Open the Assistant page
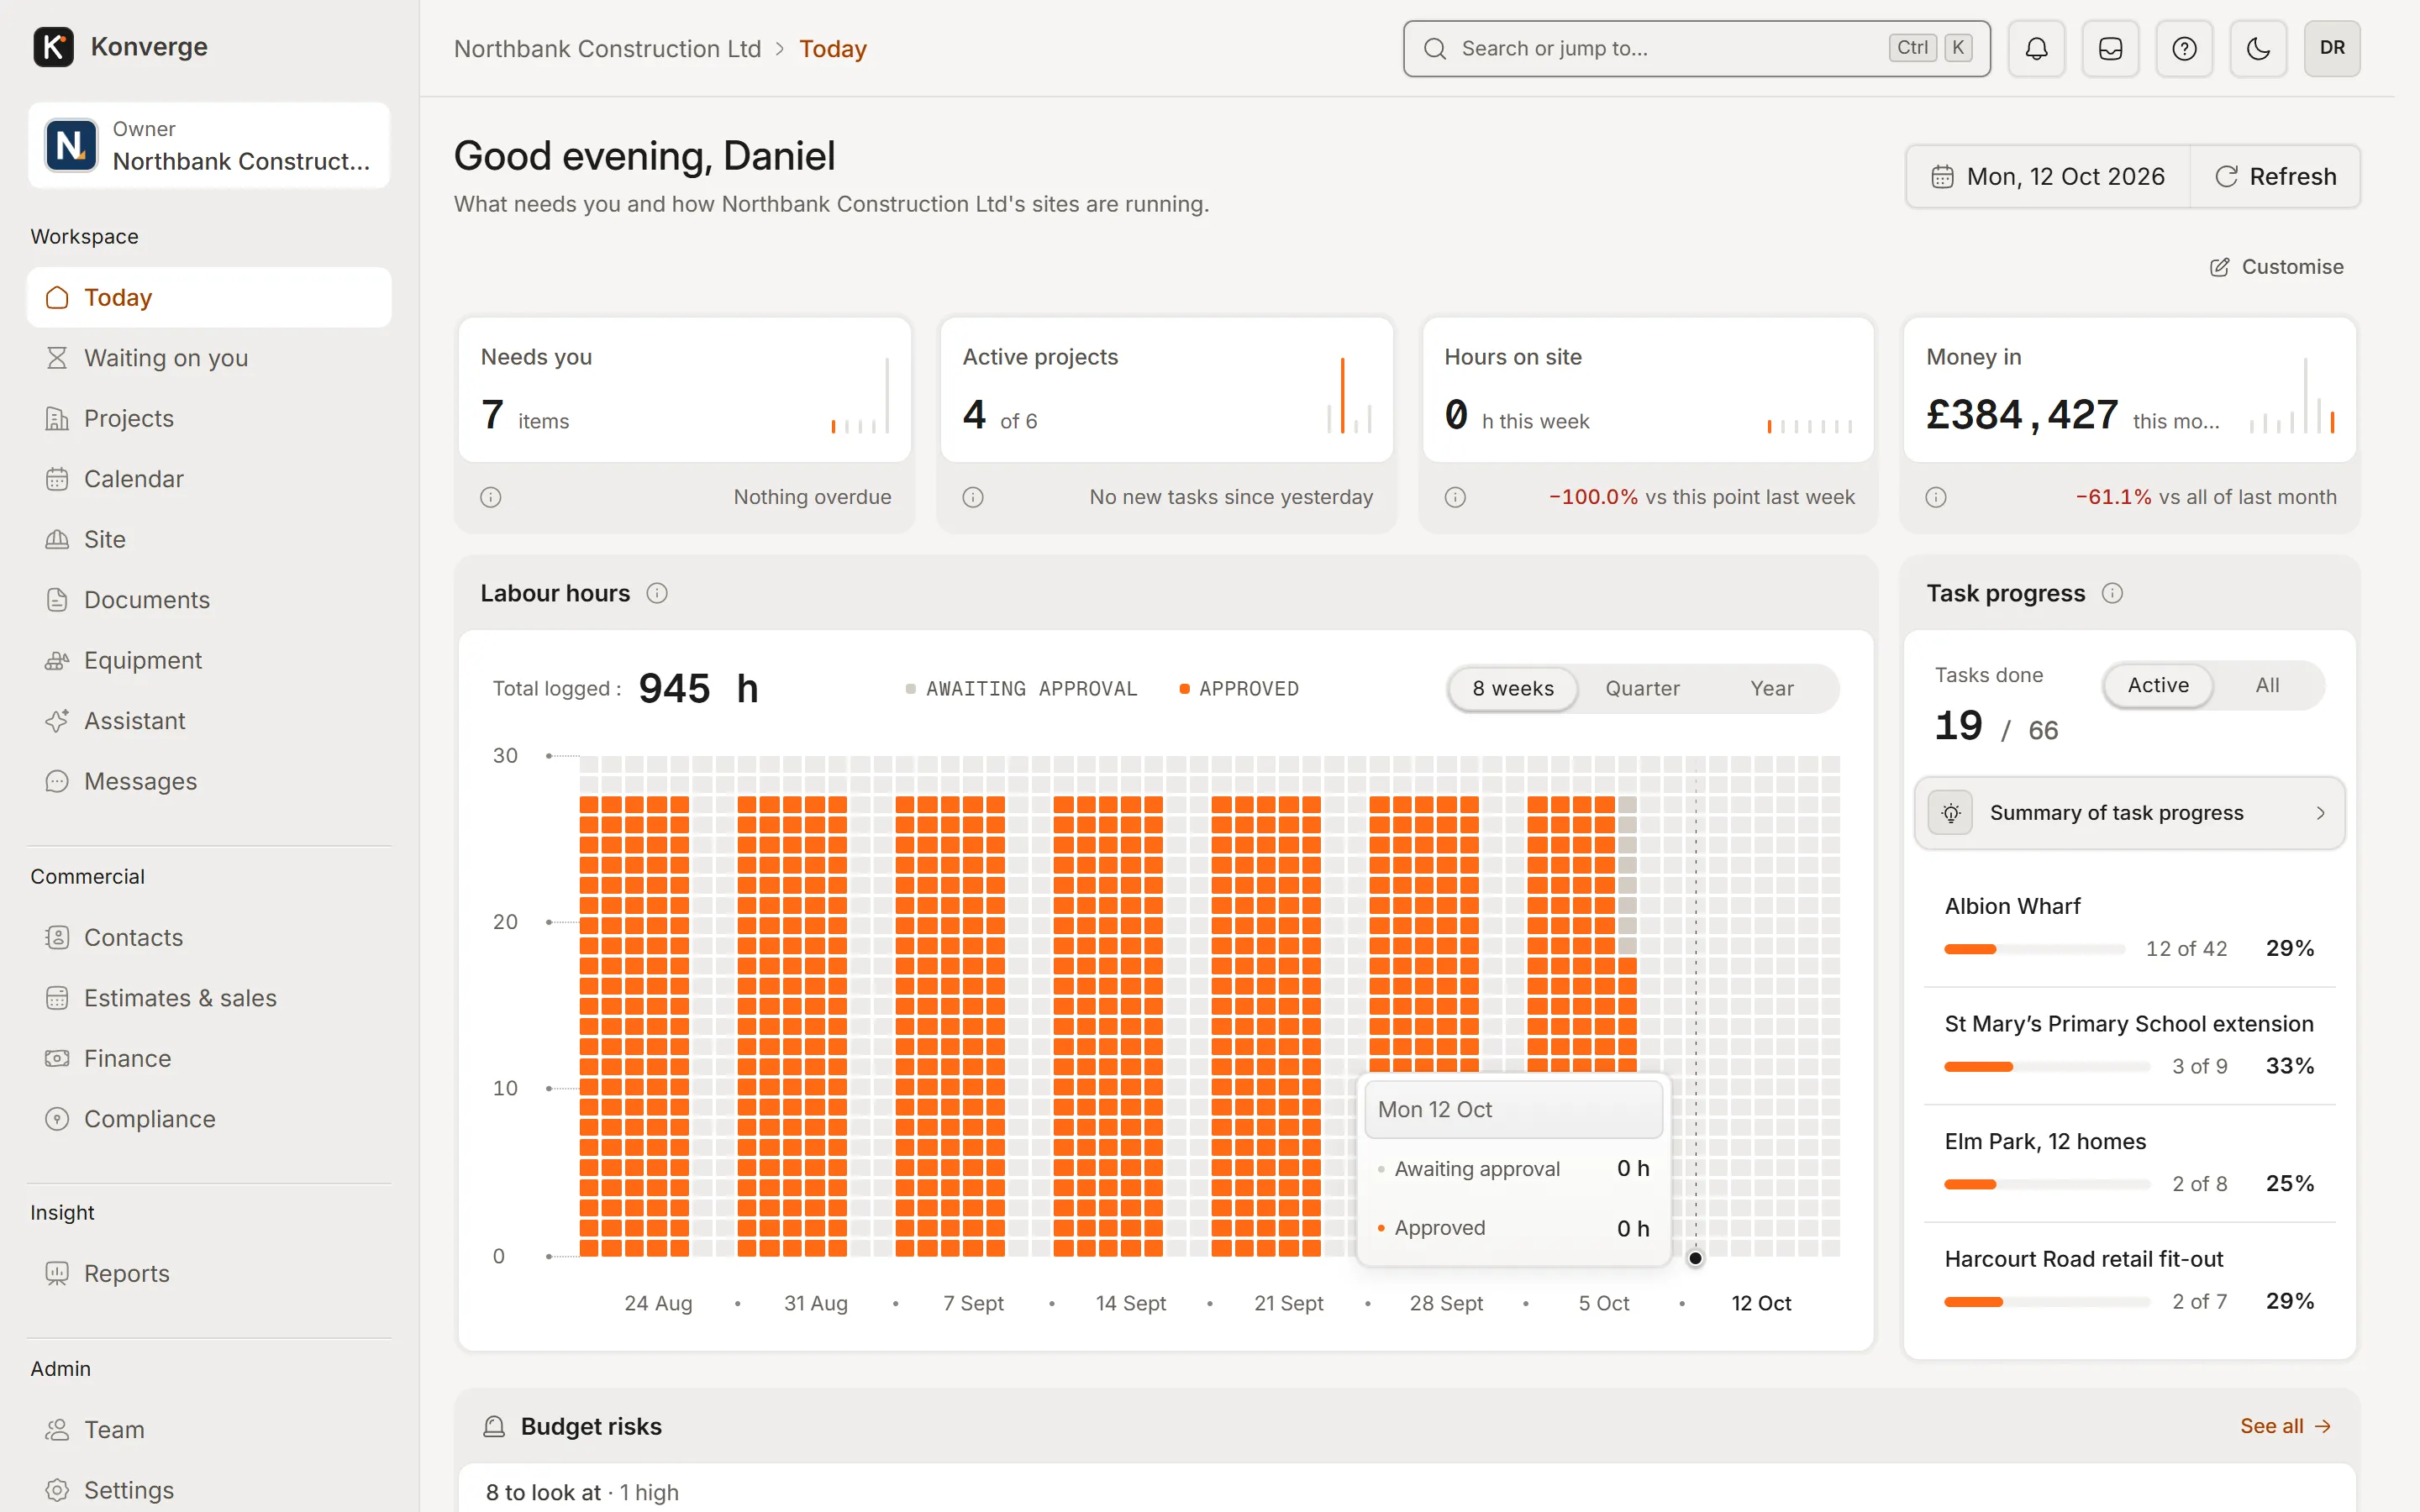 click(209, 721)
